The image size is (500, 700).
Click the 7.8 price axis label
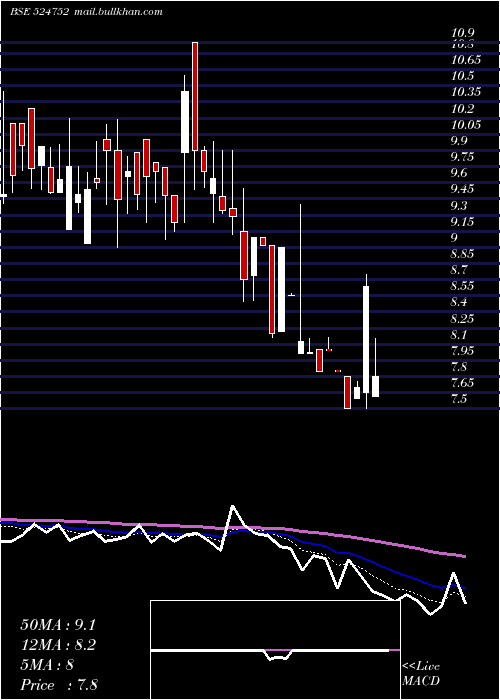(460, 367)
